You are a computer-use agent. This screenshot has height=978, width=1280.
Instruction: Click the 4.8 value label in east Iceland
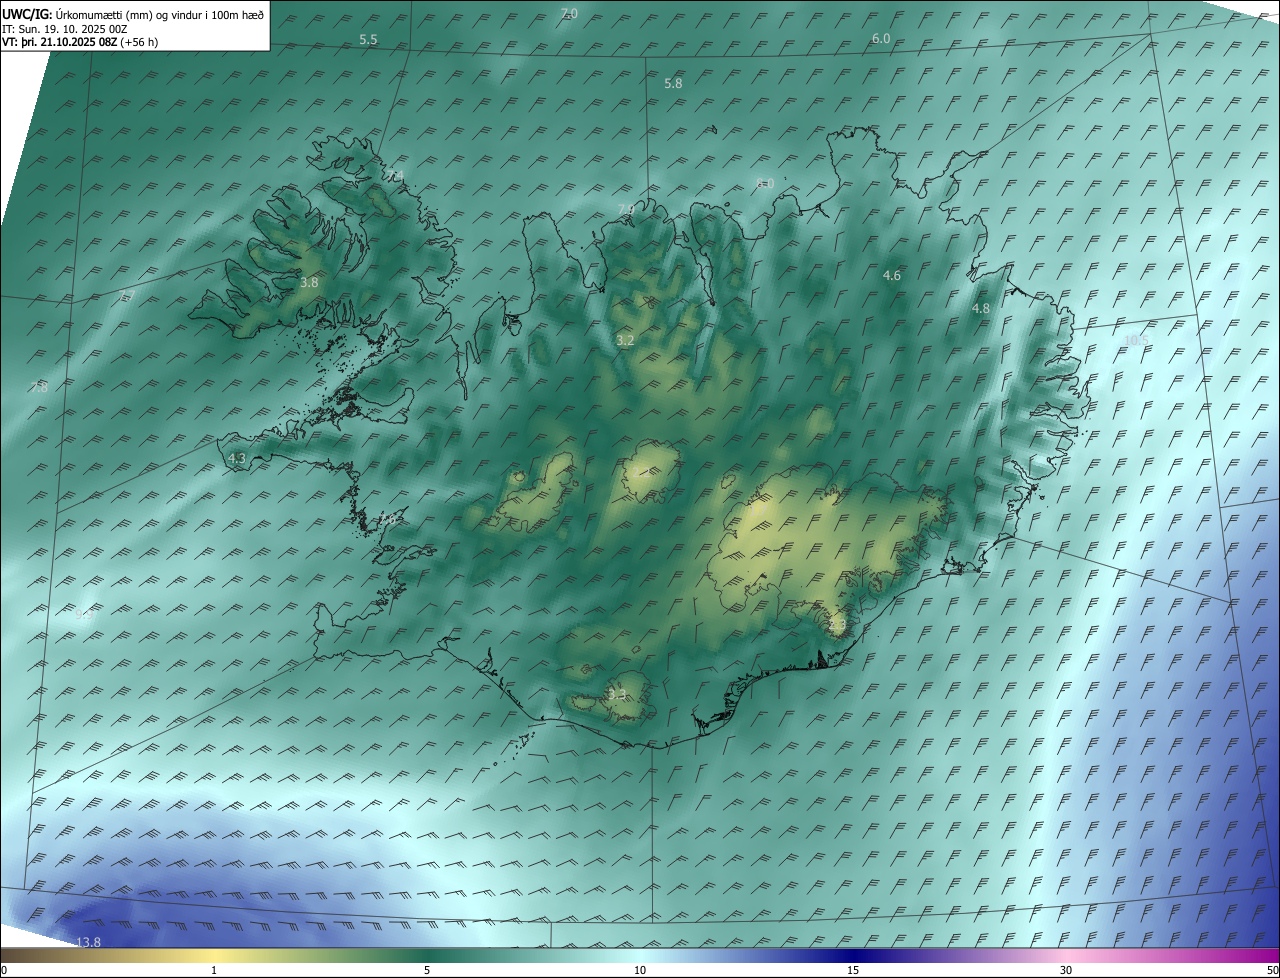pos(981,309)
